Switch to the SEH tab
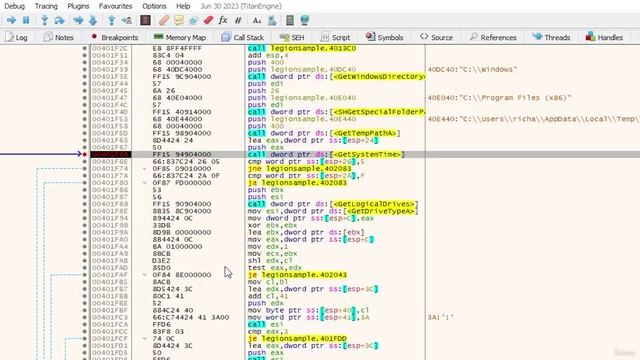Viewport: 640px width, 360px height. click(292, 37)
